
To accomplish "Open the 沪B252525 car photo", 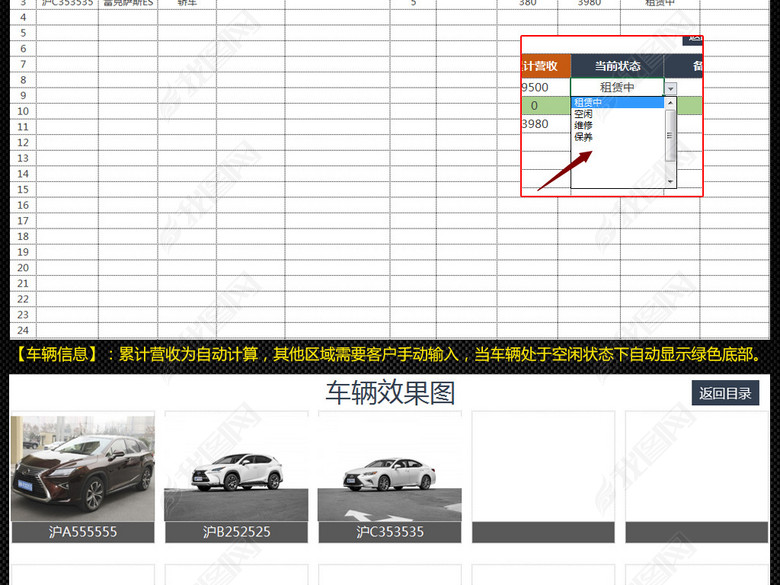I will (236, 469).
